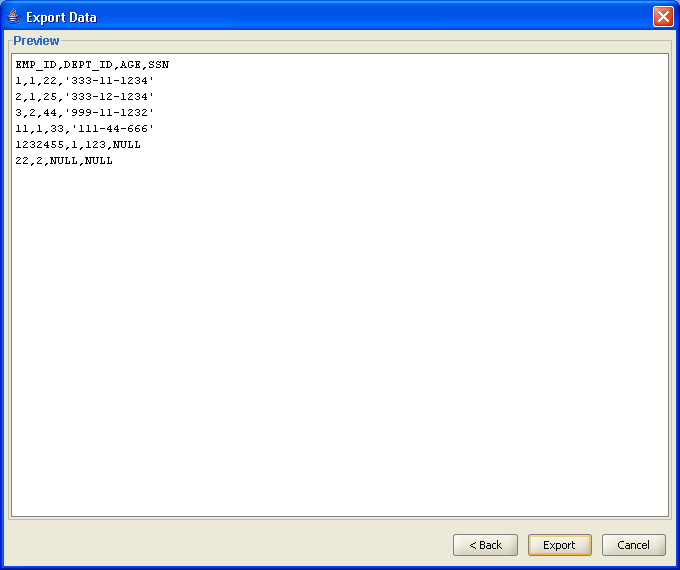This screenshot has width=680, height=570.
Task: Click the row 1232455,1,123,NULL
Action: tap(78, 144)
